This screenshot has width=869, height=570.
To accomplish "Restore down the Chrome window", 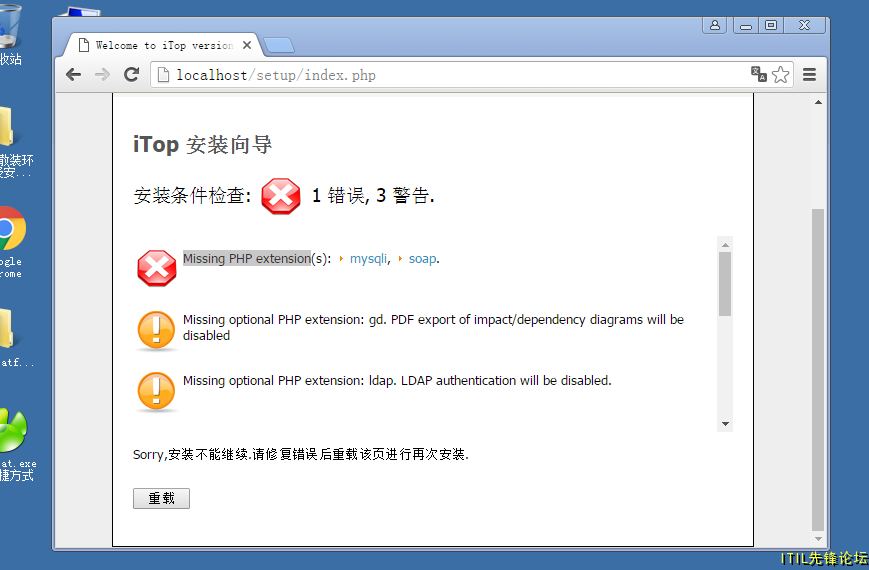I will point(771,26).
